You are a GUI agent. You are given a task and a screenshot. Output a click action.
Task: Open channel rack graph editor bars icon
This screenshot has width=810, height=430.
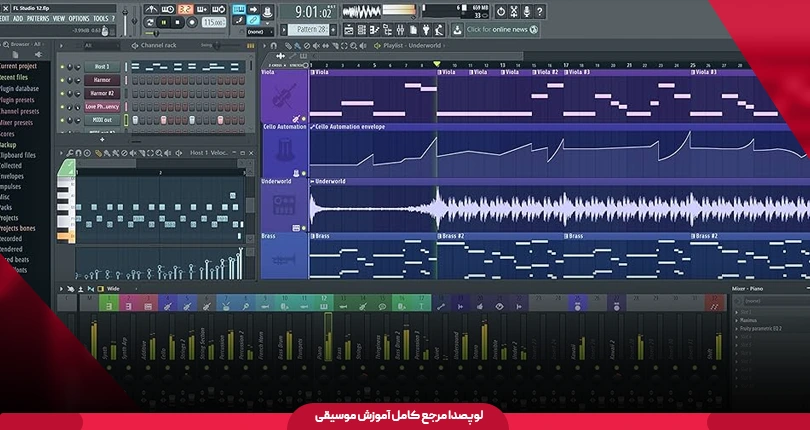[251, 45]
